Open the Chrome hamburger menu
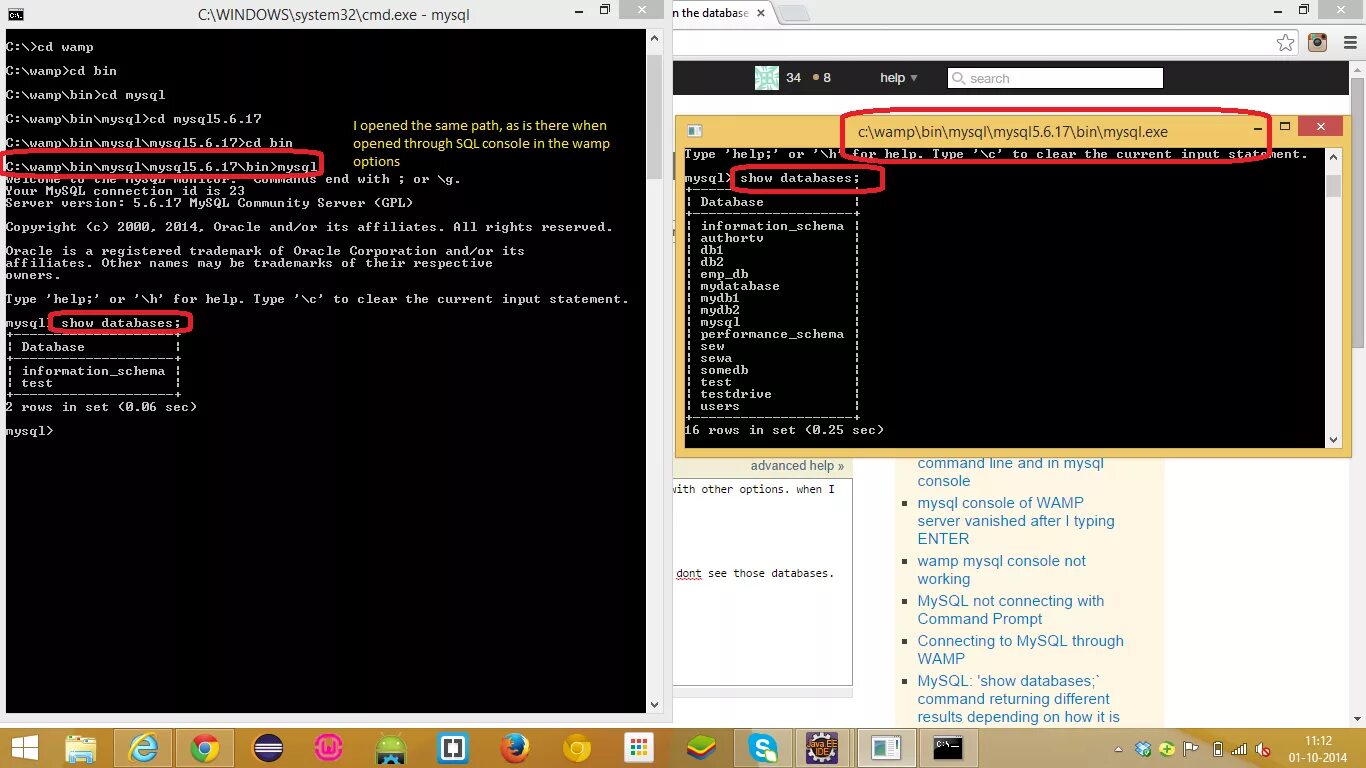 pyautogui.click(x=1348, y=42)
